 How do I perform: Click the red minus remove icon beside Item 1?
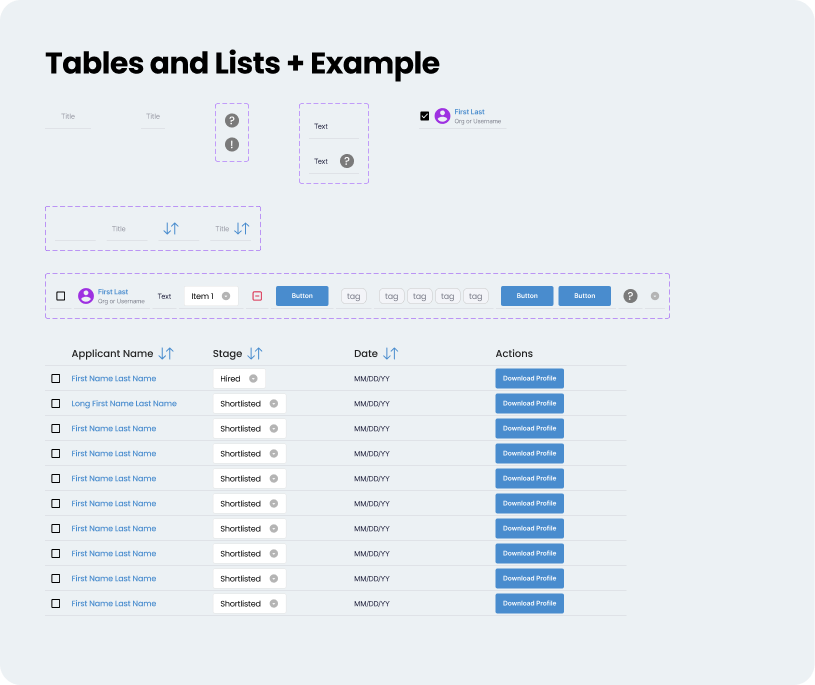pos(258,295)
